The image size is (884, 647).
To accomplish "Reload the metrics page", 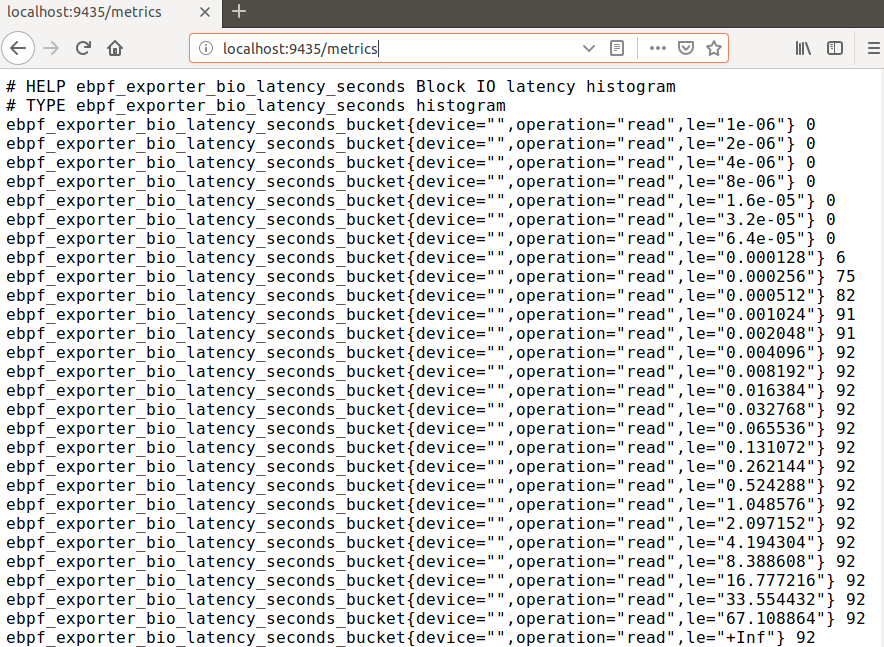I will tap(83, 47).
